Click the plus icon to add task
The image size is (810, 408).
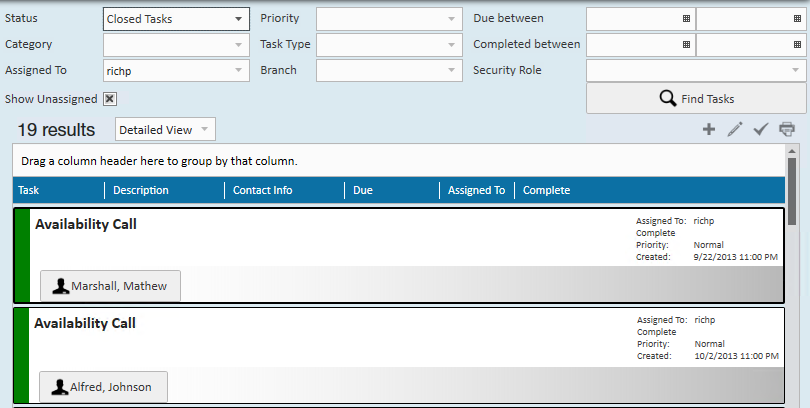[x=709, y=129]
